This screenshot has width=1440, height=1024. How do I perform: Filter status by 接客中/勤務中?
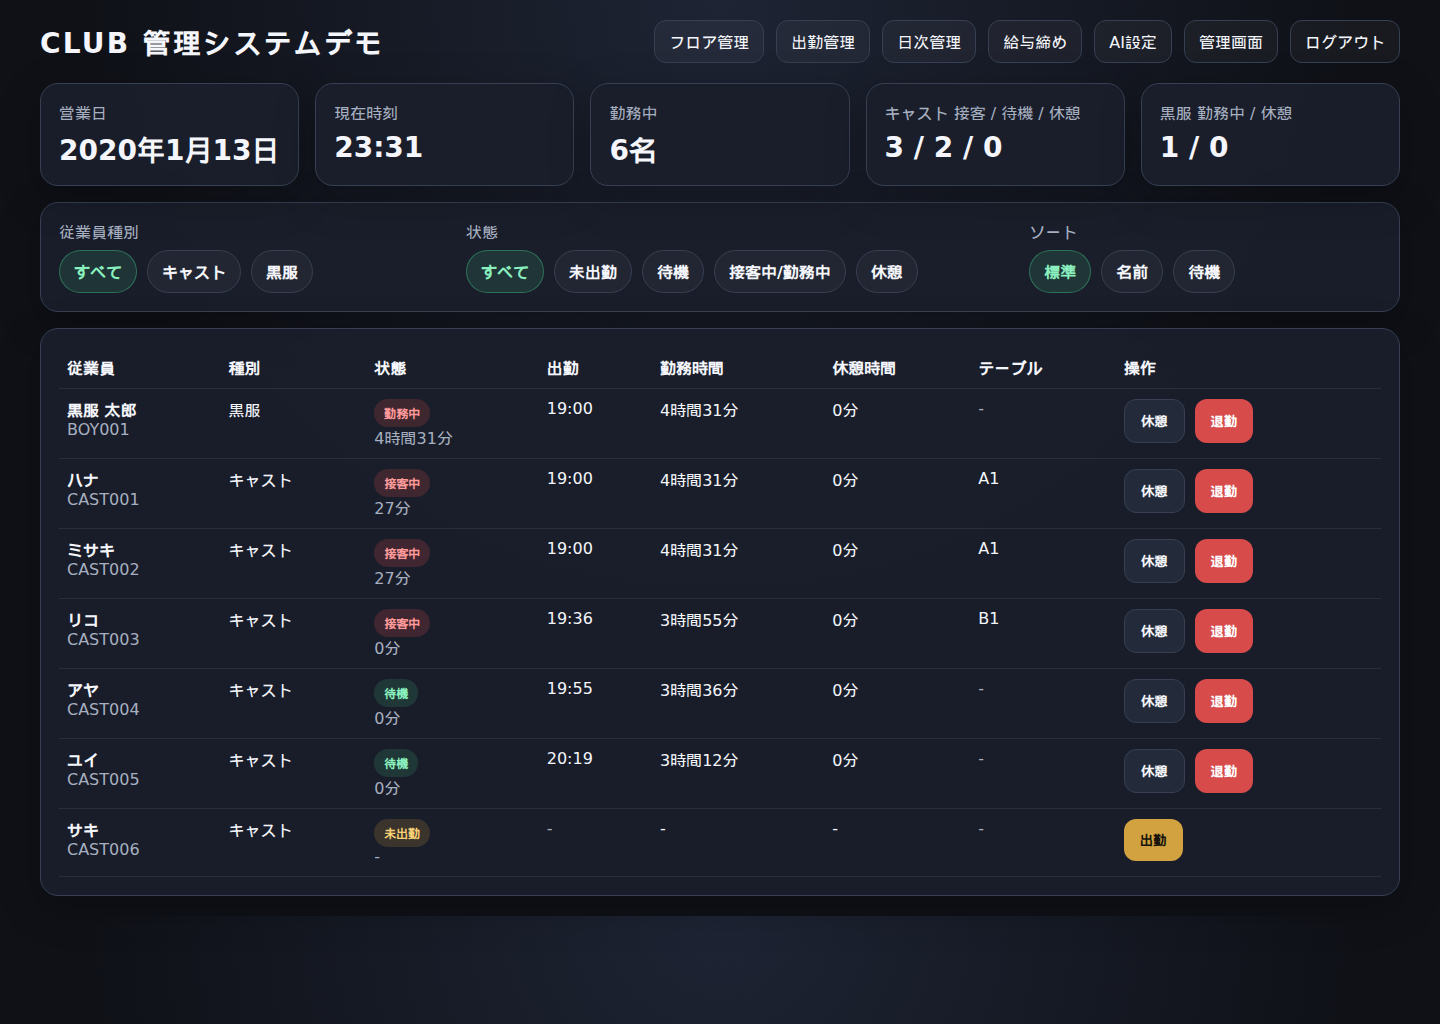[780, 272]
